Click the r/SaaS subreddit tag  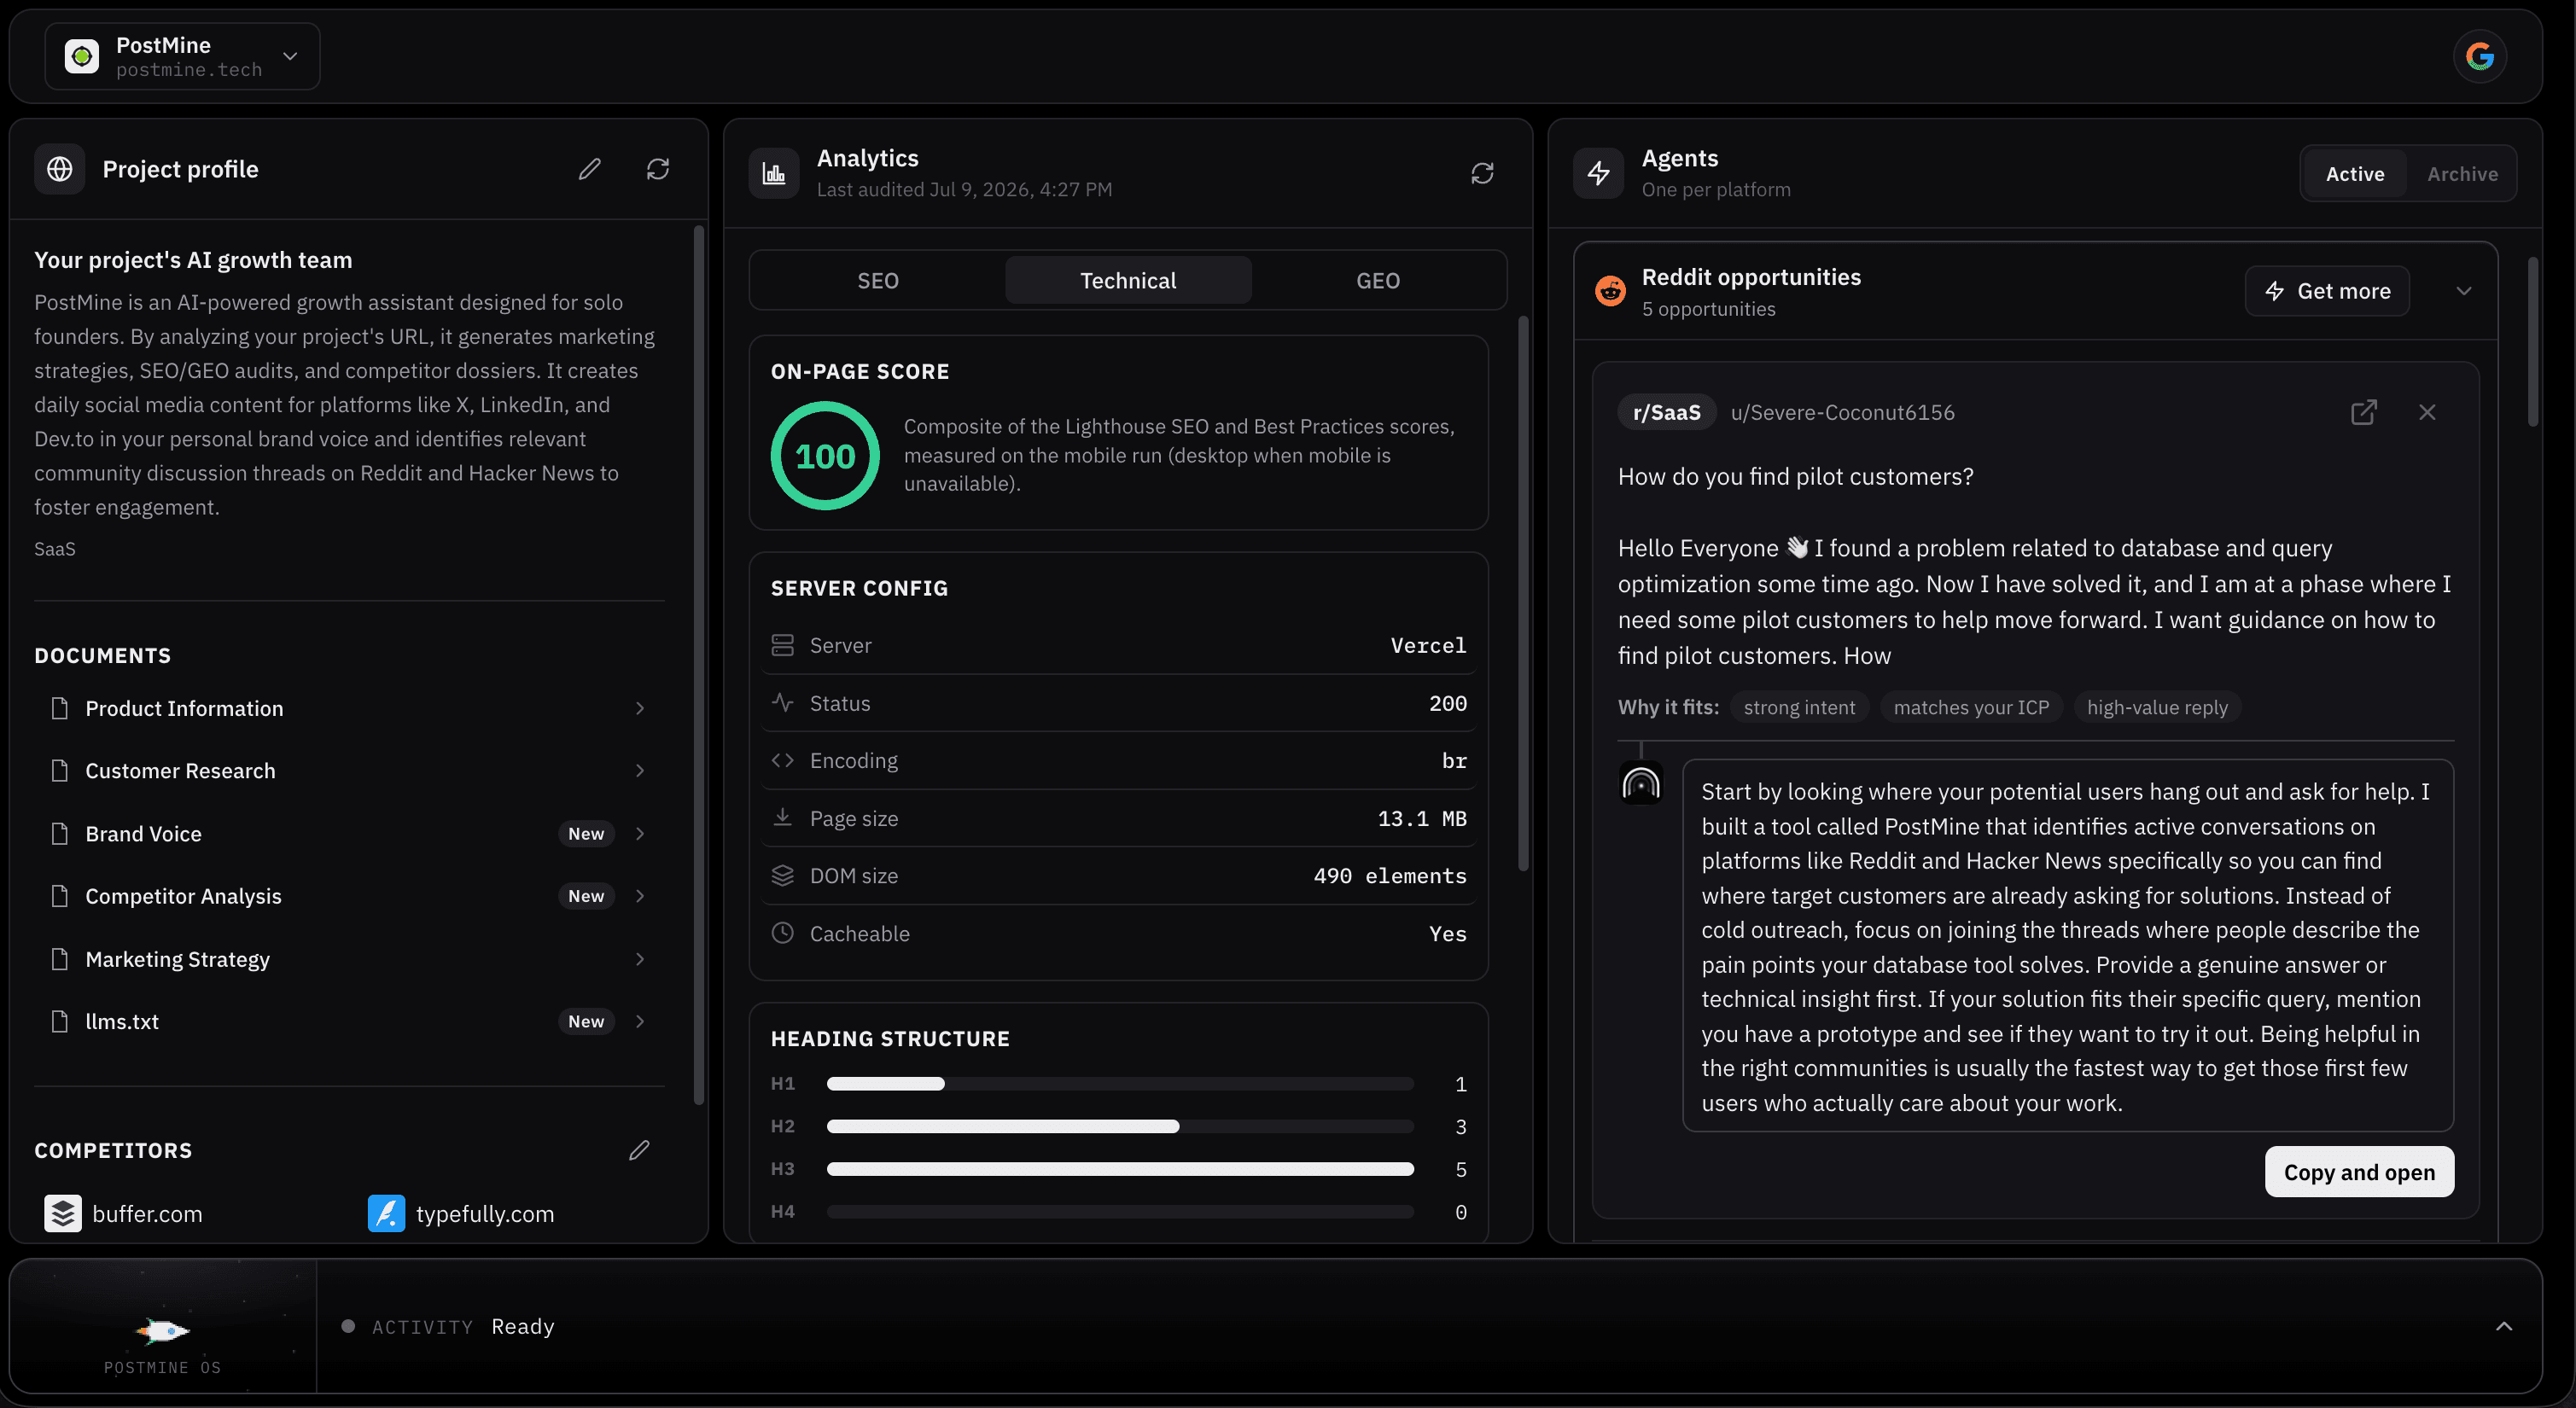(1666, 412)
